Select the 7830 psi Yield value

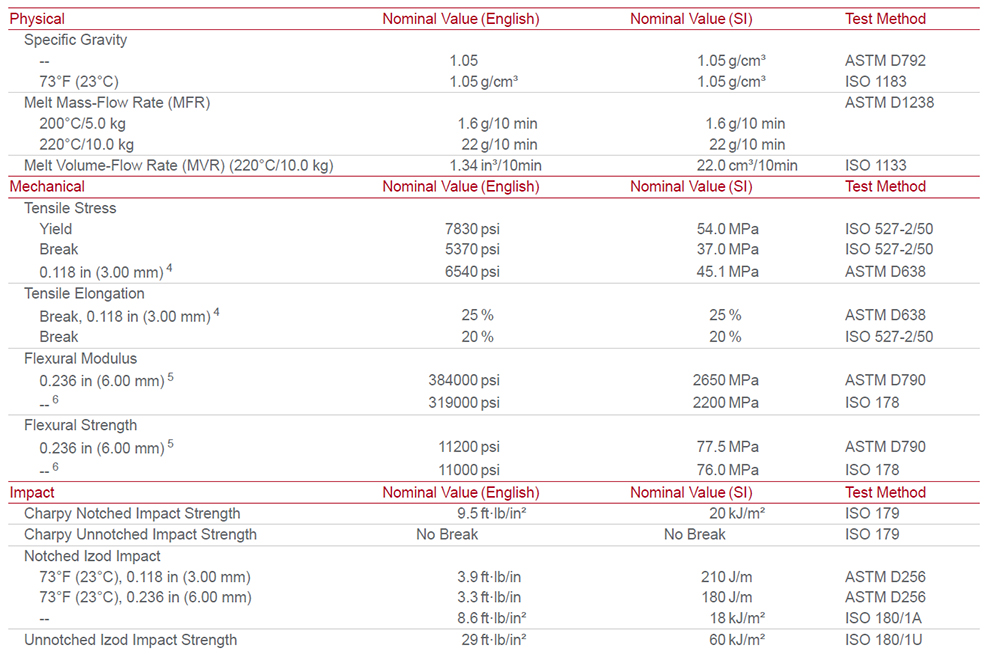click(x=472, y=229)
